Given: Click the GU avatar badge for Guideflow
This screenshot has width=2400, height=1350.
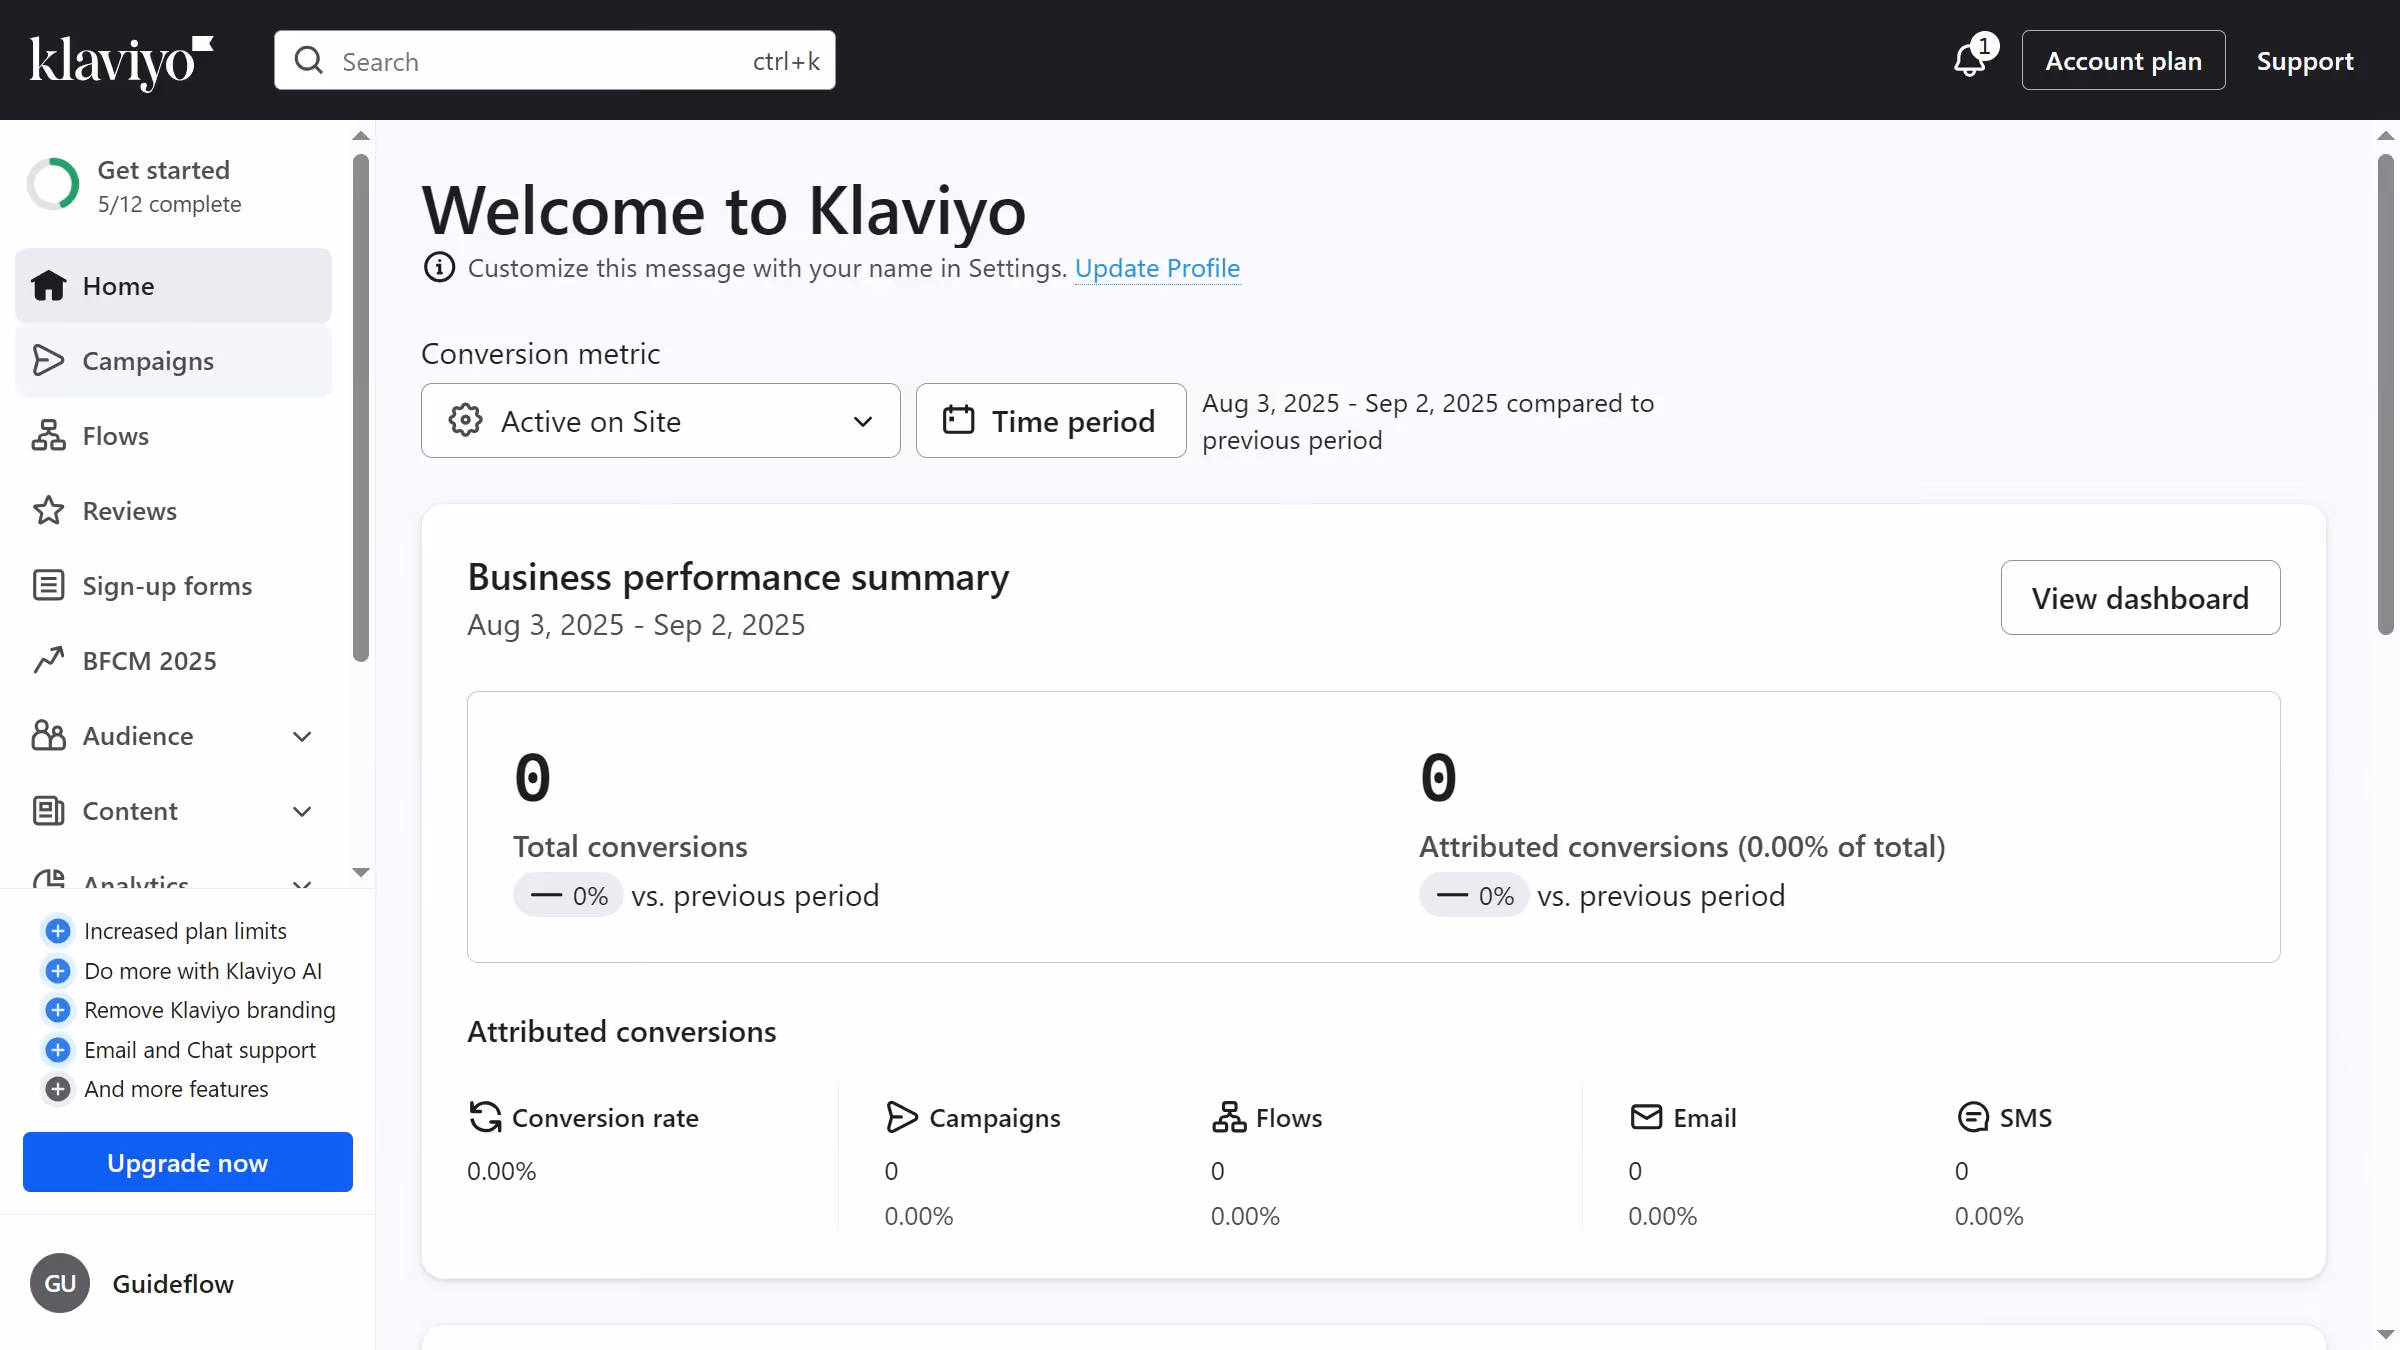Looking at the screenshot, I should tap(59, 1283).
